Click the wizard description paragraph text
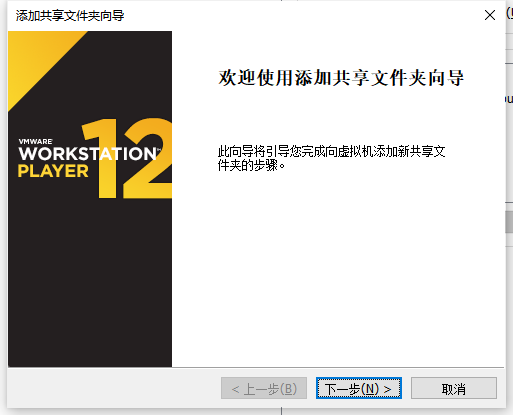This screenshot has height=415, width=513. pos(331,158)
